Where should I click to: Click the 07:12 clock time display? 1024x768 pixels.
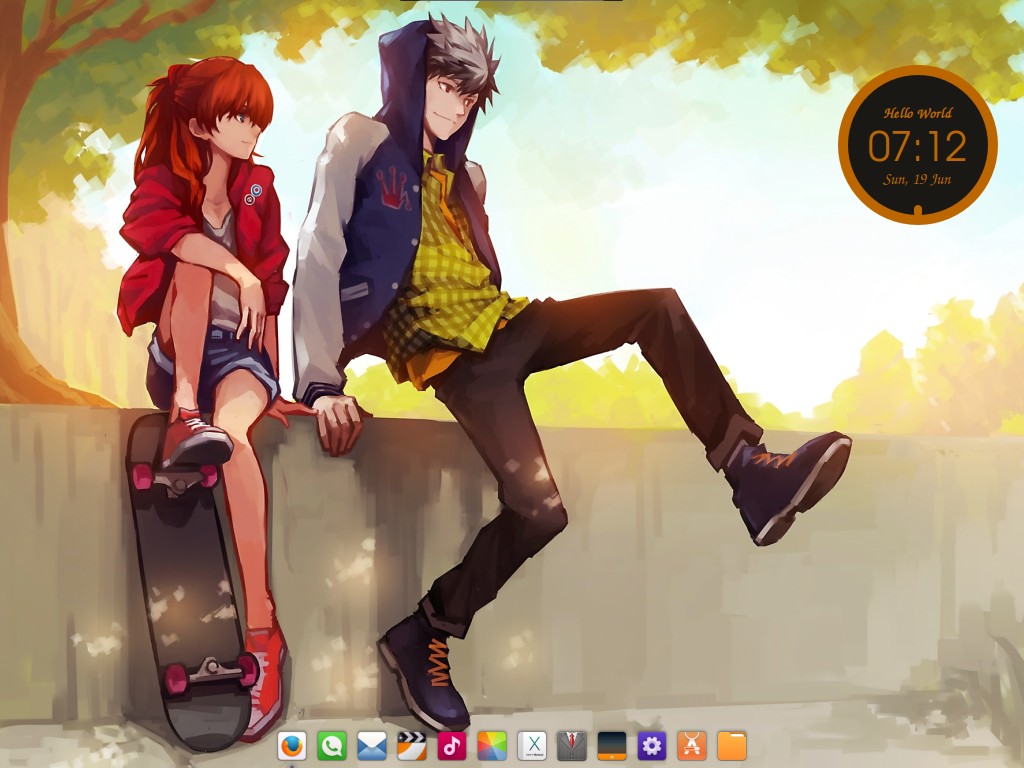tap(917, 146)
